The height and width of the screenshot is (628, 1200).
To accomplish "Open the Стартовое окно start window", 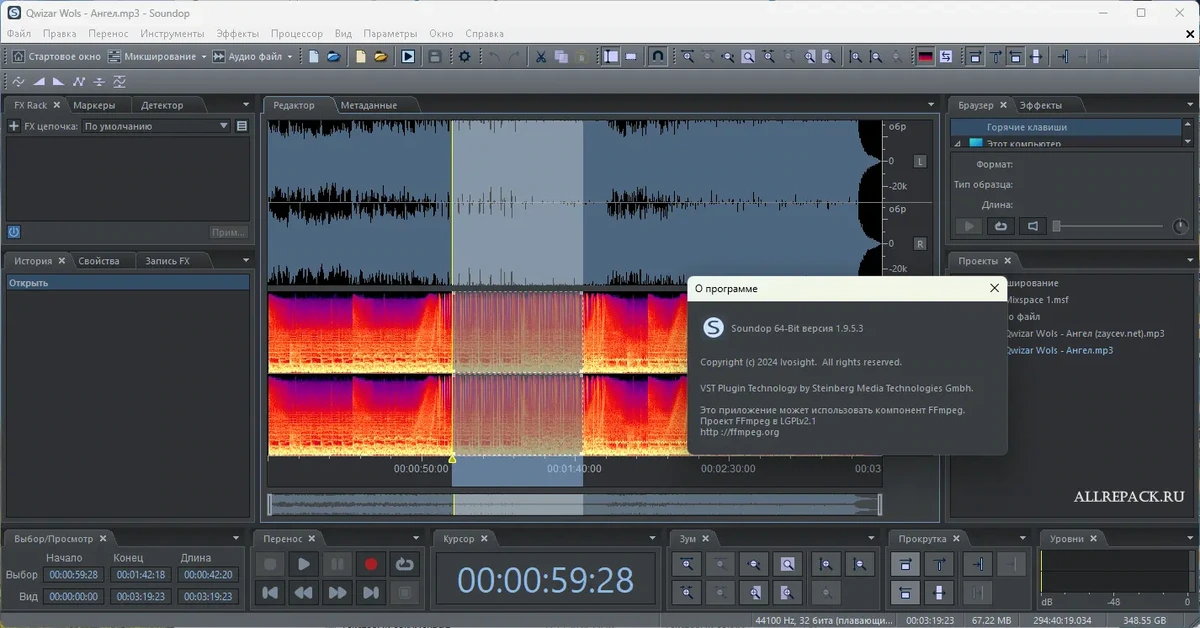I will coord(55,57).
